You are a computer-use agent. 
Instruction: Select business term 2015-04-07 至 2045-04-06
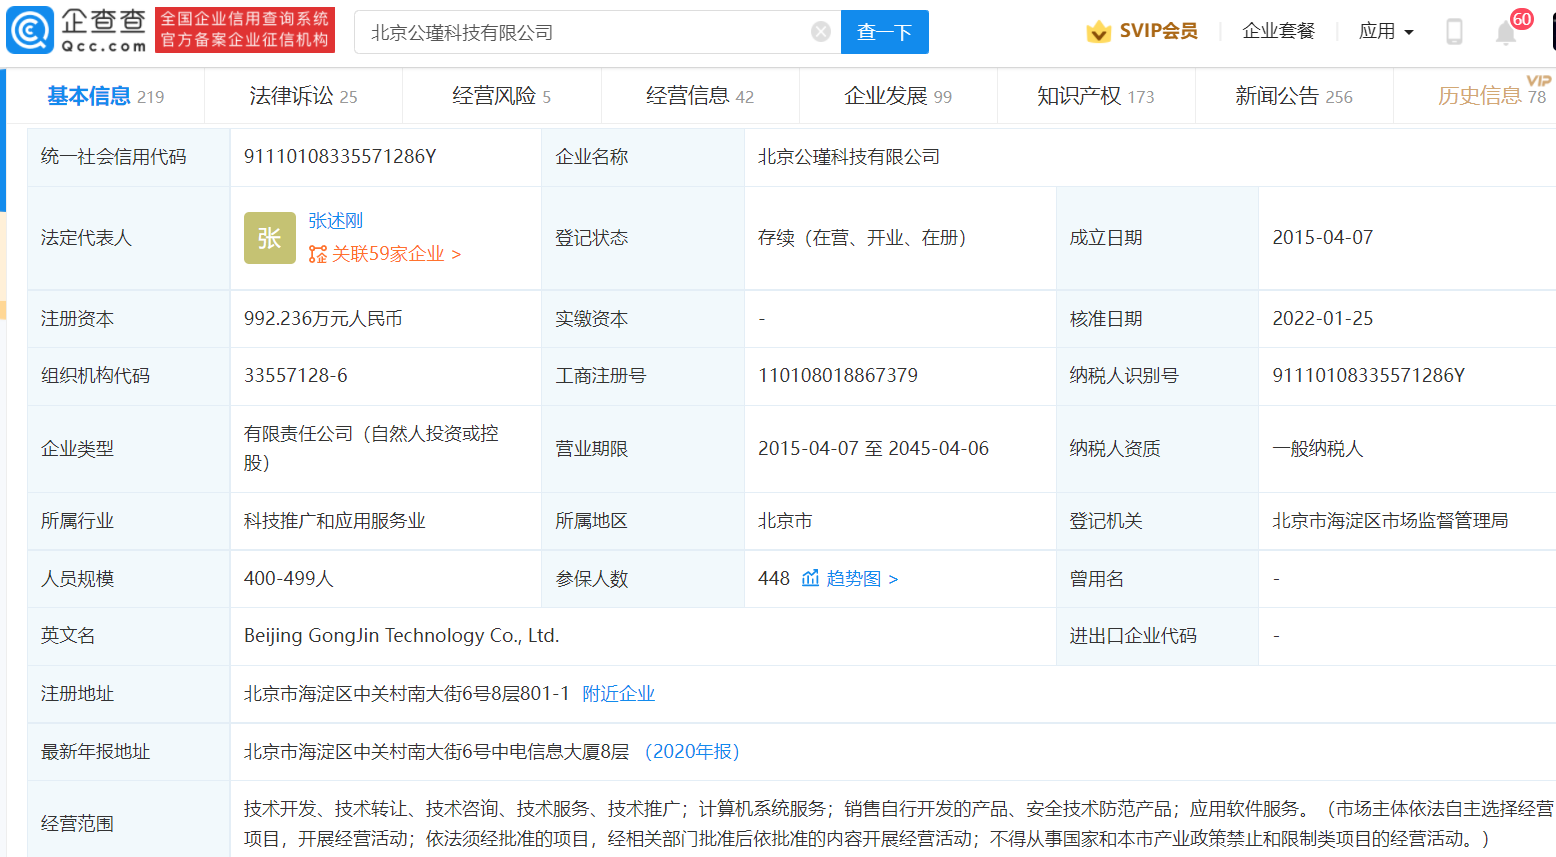(x=874, y=448)
